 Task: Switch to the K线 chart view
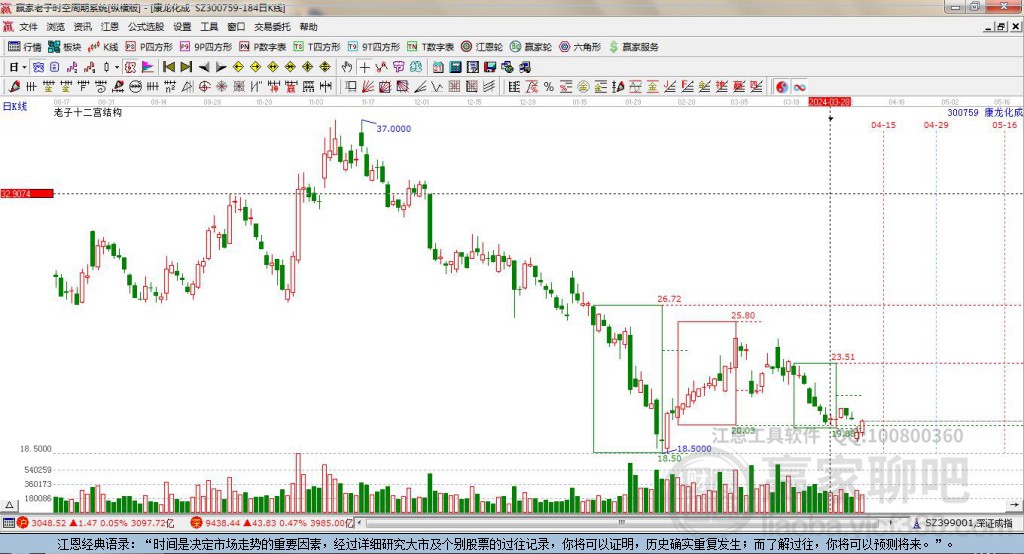tap(103, 47)
